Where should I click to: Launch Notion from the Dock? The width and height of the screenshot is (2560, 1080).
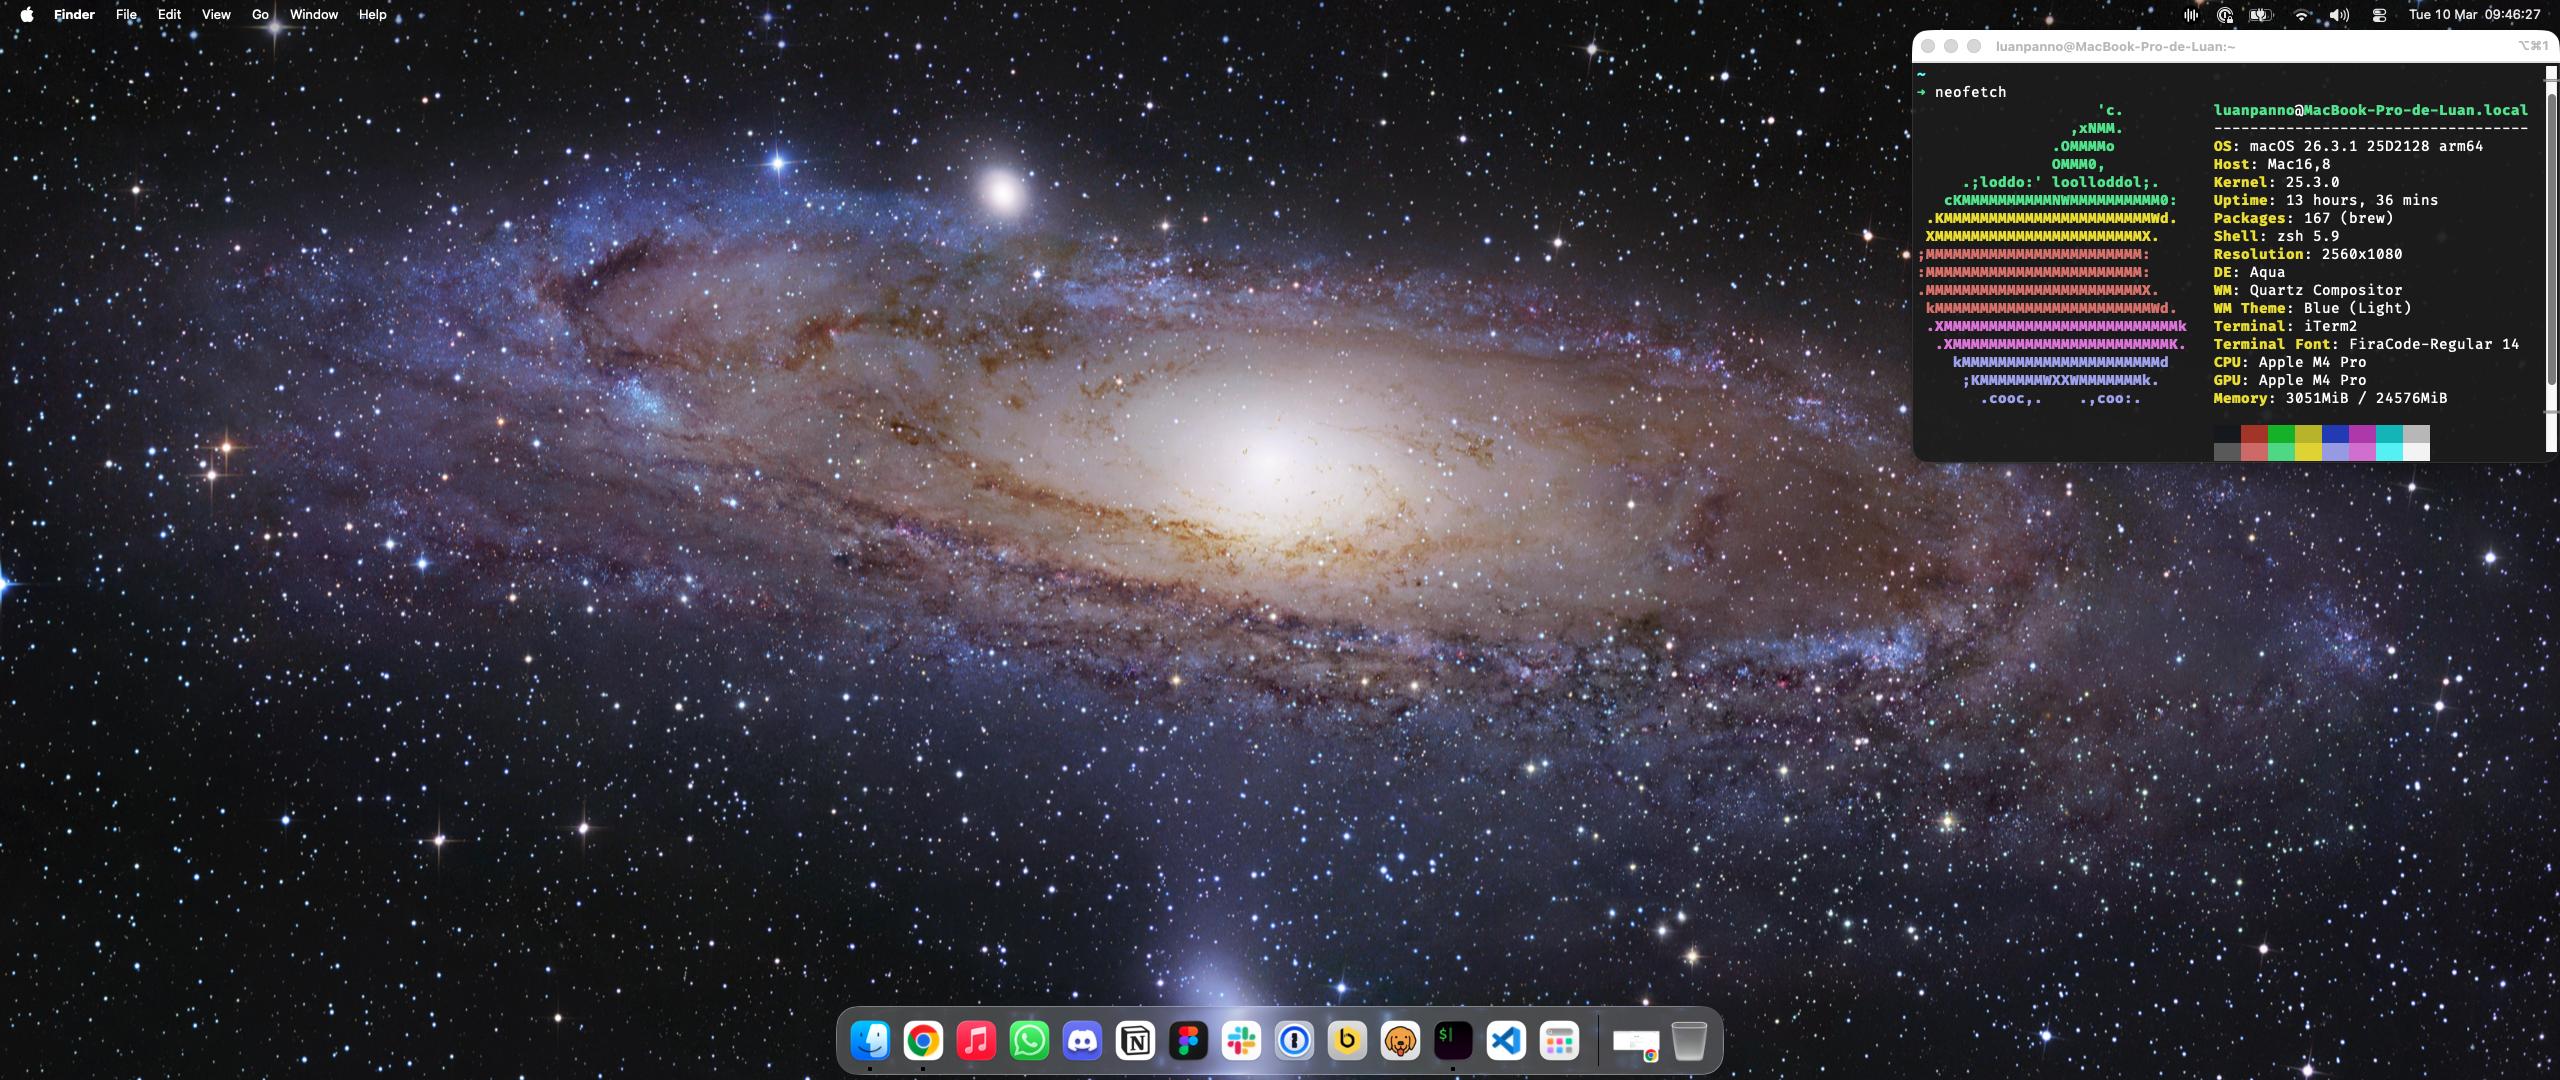pos(1135,1041)
